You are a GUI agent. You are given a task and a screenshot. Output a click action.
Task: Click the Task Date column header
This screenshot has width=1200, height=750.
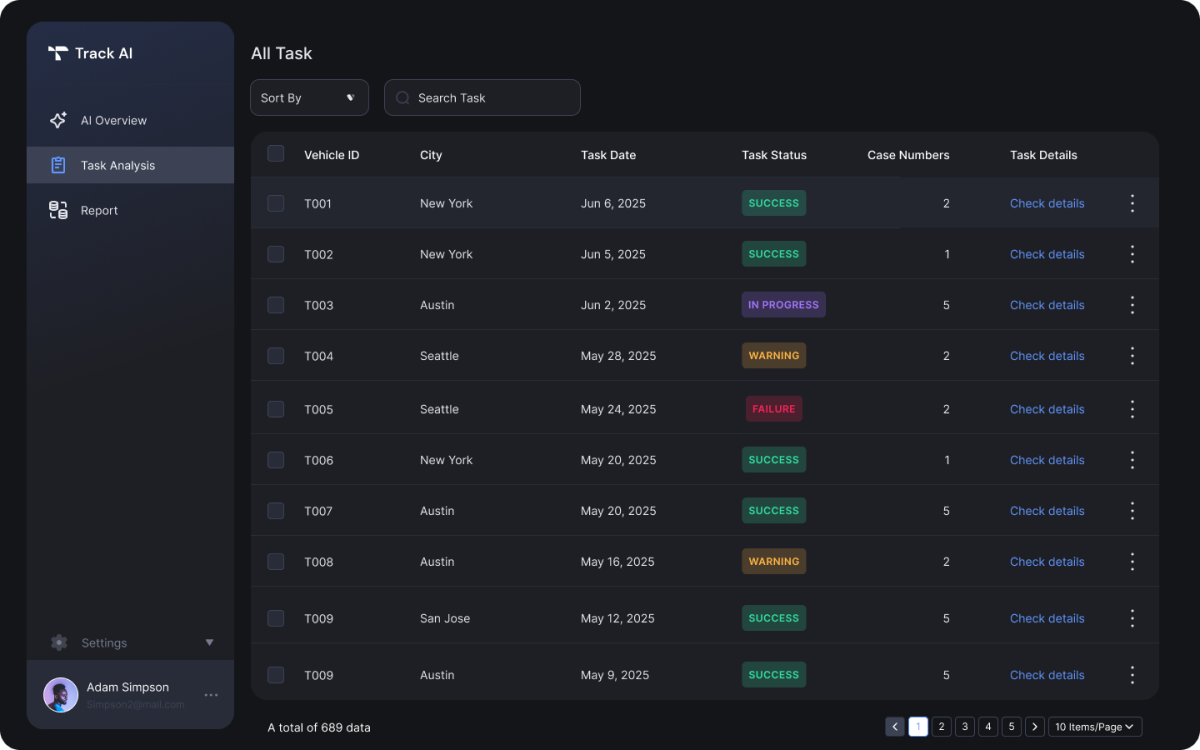click(608, 155)
